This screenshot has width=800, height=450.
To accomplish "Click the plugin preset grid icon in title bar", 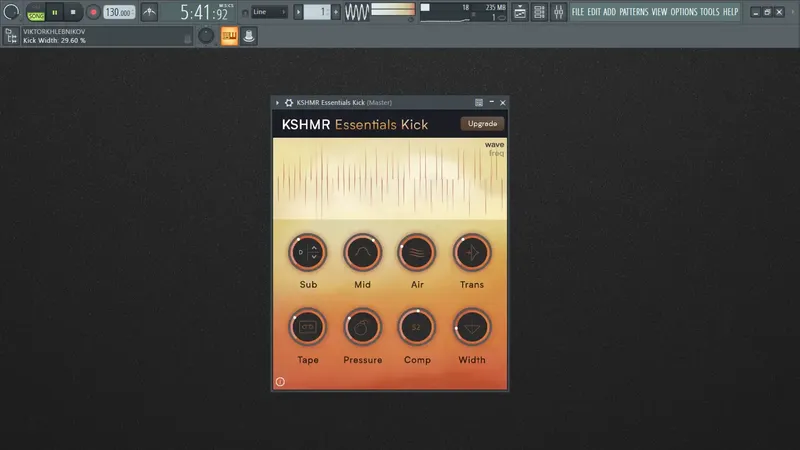I will (x=479, y=103).
